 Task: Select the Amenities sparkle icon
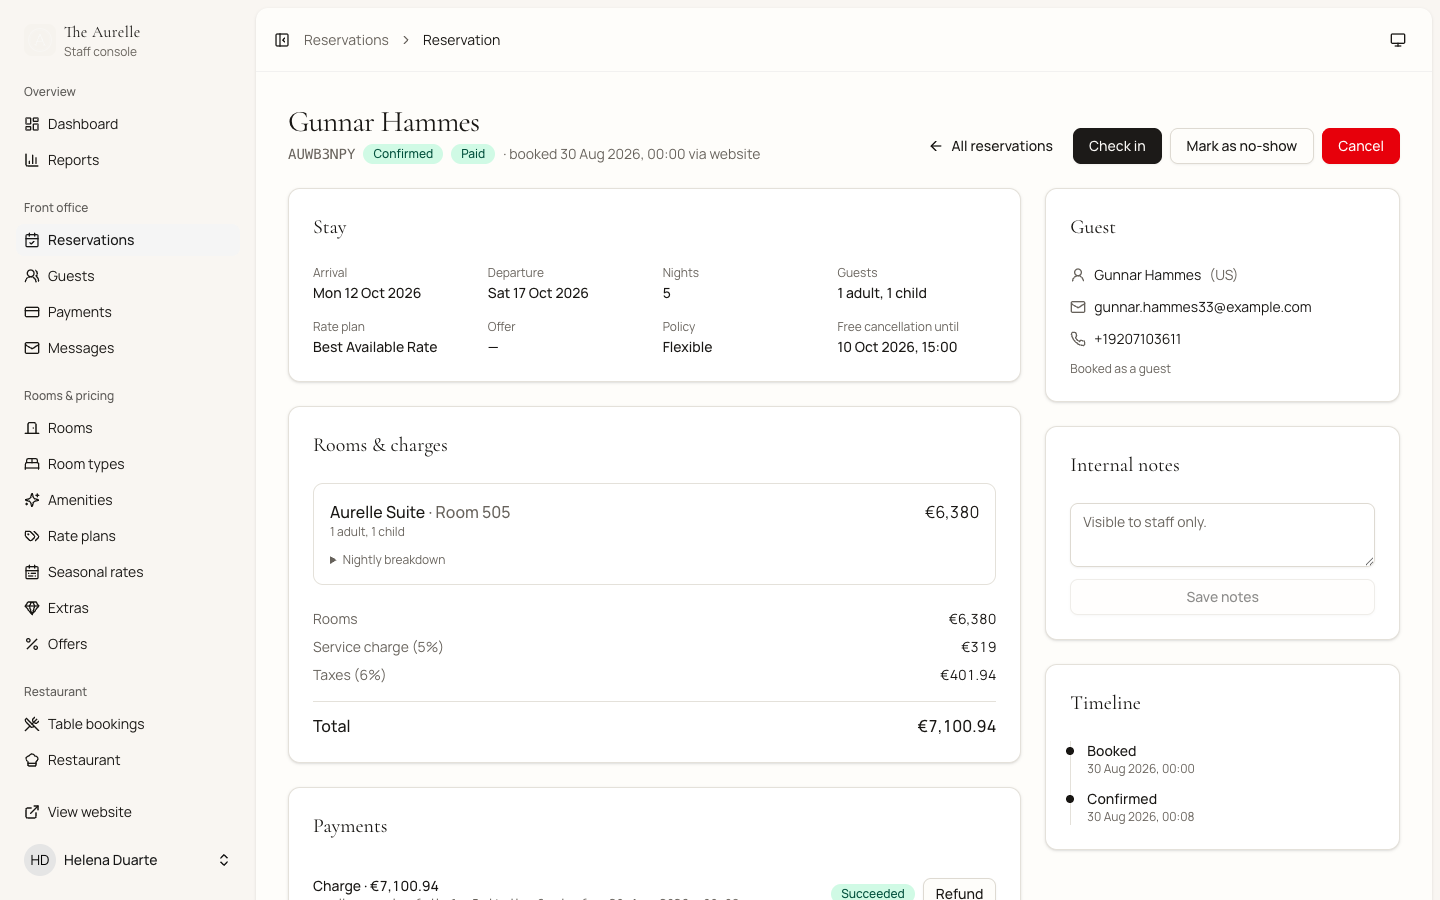coord(32,500)
